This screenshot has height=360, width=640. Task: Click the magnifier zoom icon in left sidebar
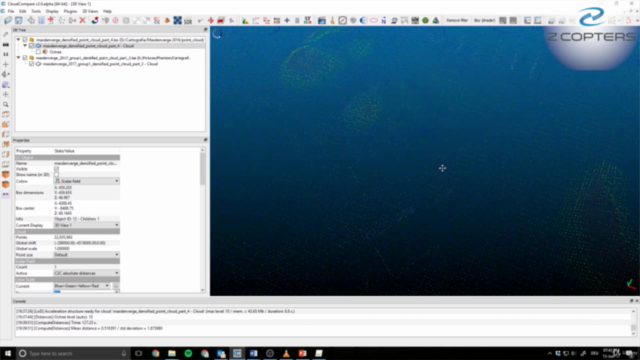(6, 104)
